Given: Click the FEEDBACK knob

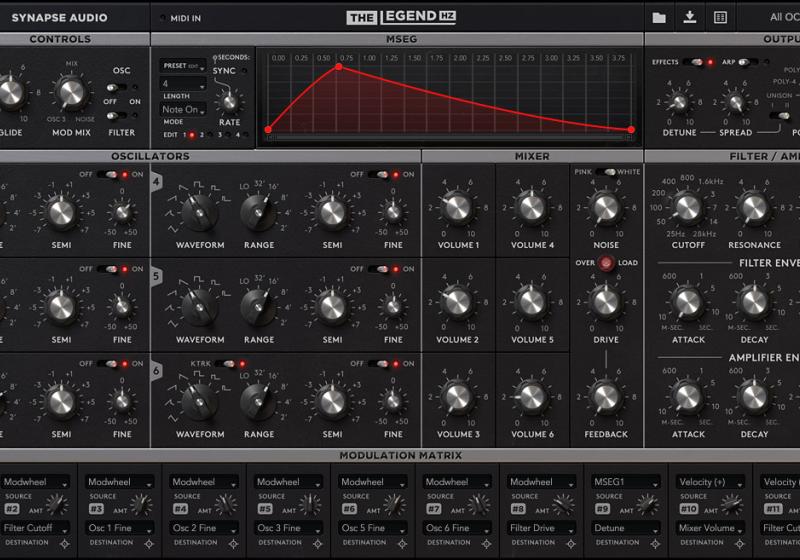Looking at the screenshot, I should 606,397.
